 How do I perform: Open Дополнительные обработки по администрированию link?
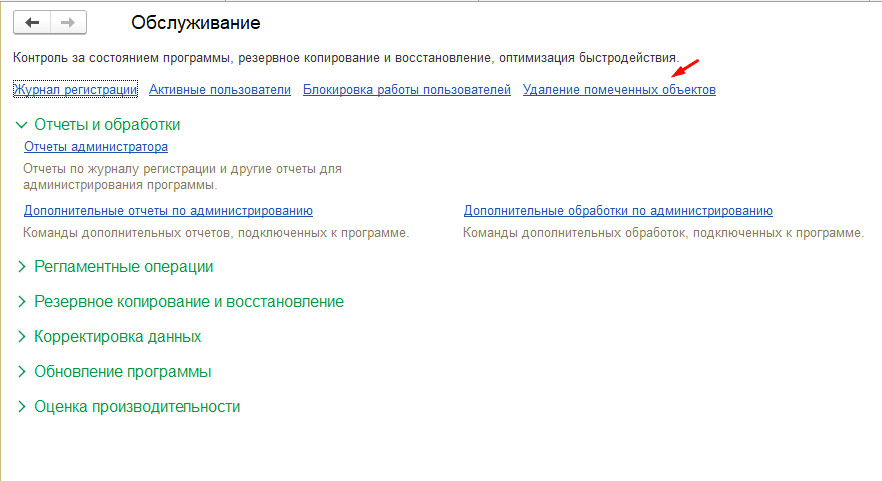tap(618, 211)
